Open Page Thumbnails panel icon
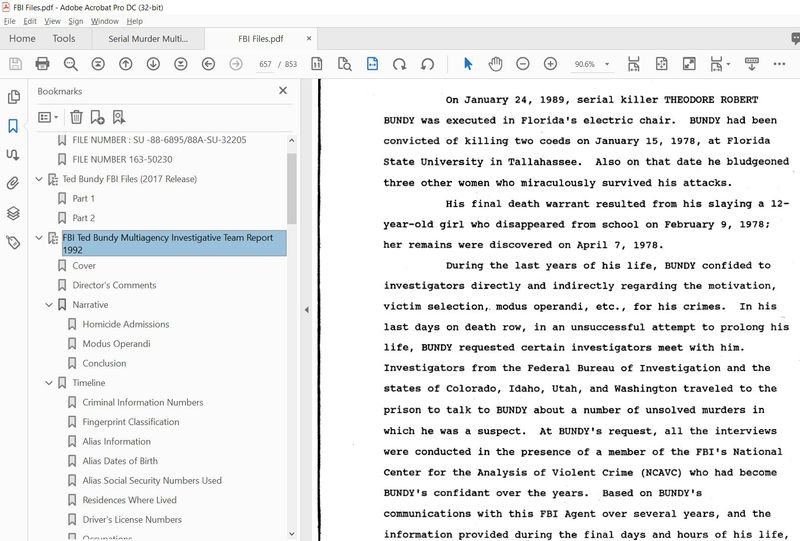Image resolution: width=800 pixels, height=541 pixels. tap(14, 97)
